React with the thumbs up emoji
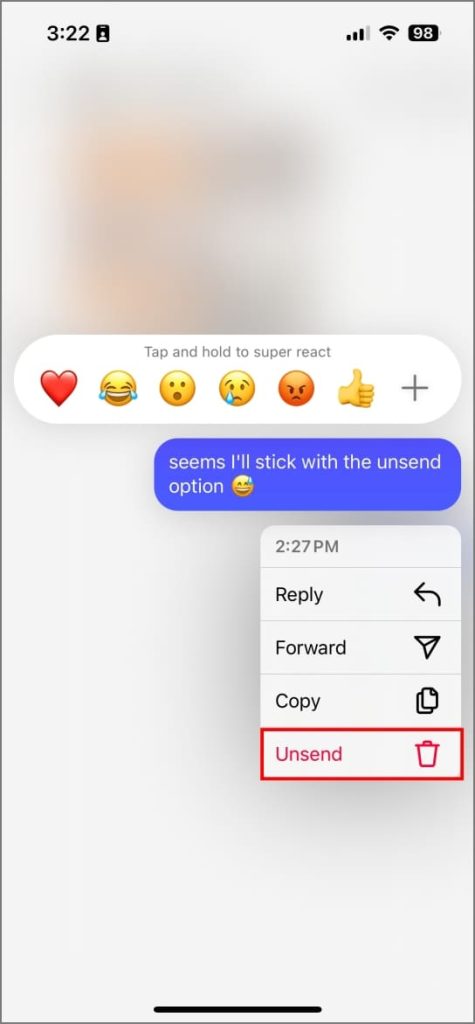Viewport: 475px width, 1024px height. [x=355, y=389]
